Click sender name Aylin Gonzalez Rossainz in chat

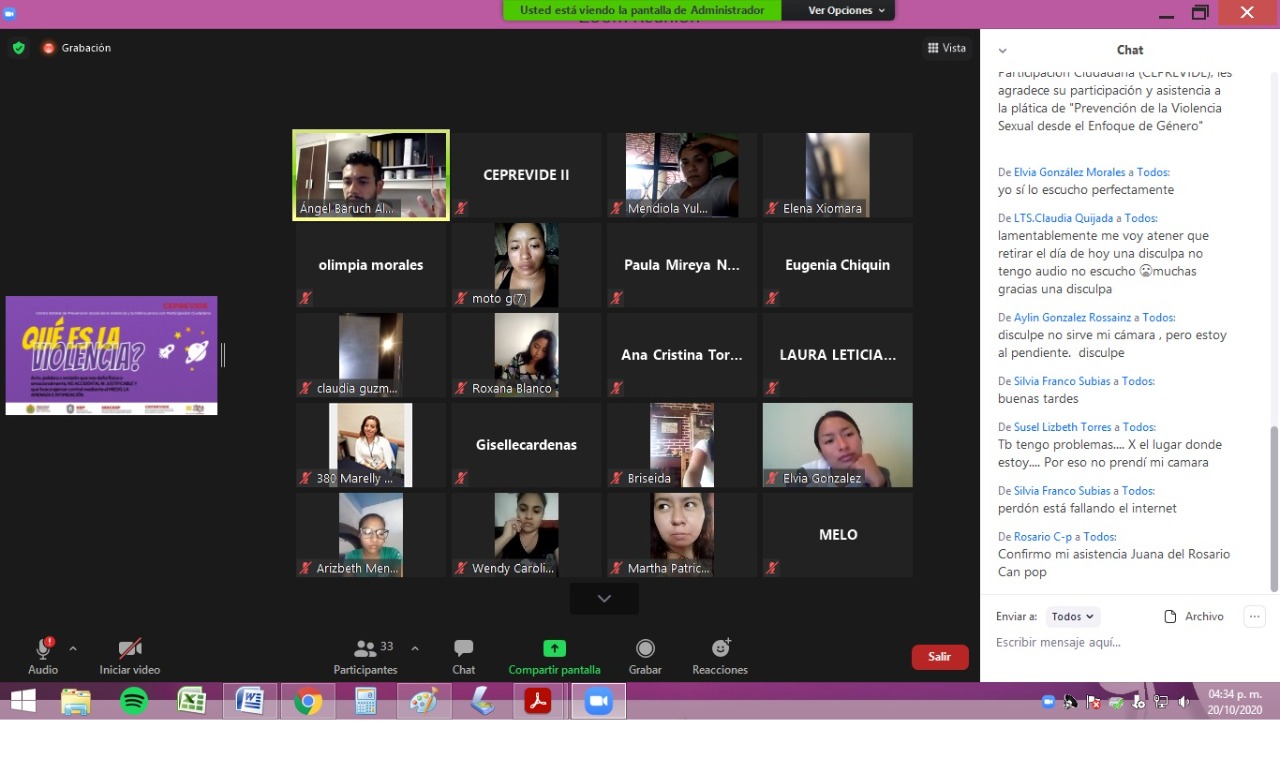point(1073,318)
